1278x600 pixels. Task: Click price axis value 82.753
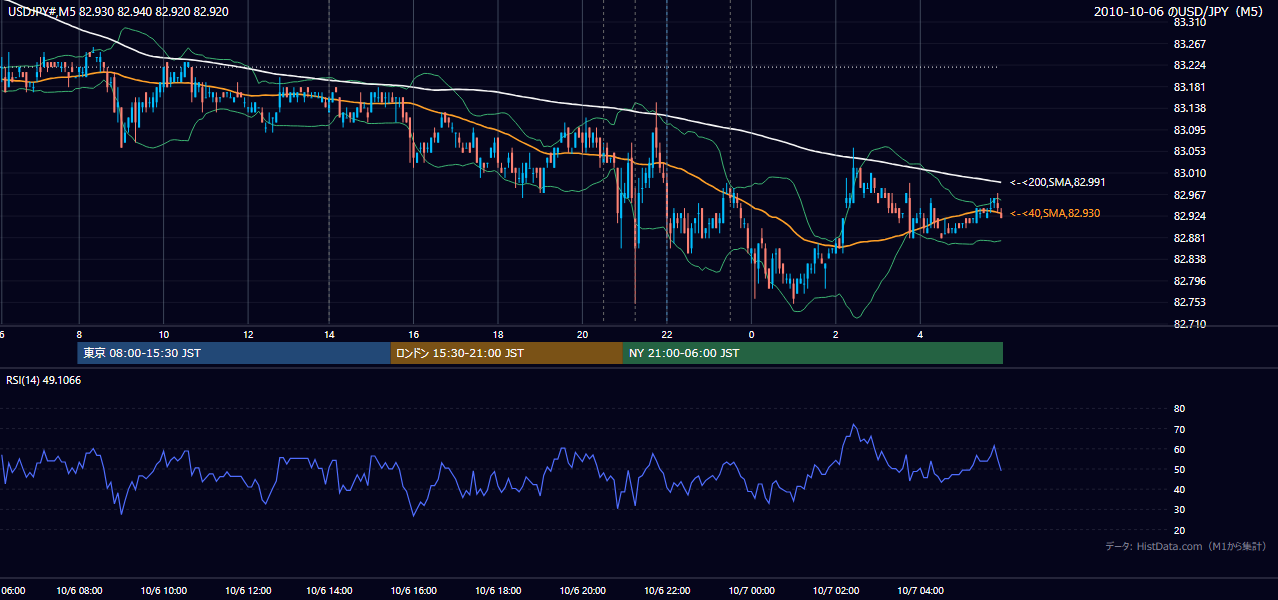(1188, 302)
